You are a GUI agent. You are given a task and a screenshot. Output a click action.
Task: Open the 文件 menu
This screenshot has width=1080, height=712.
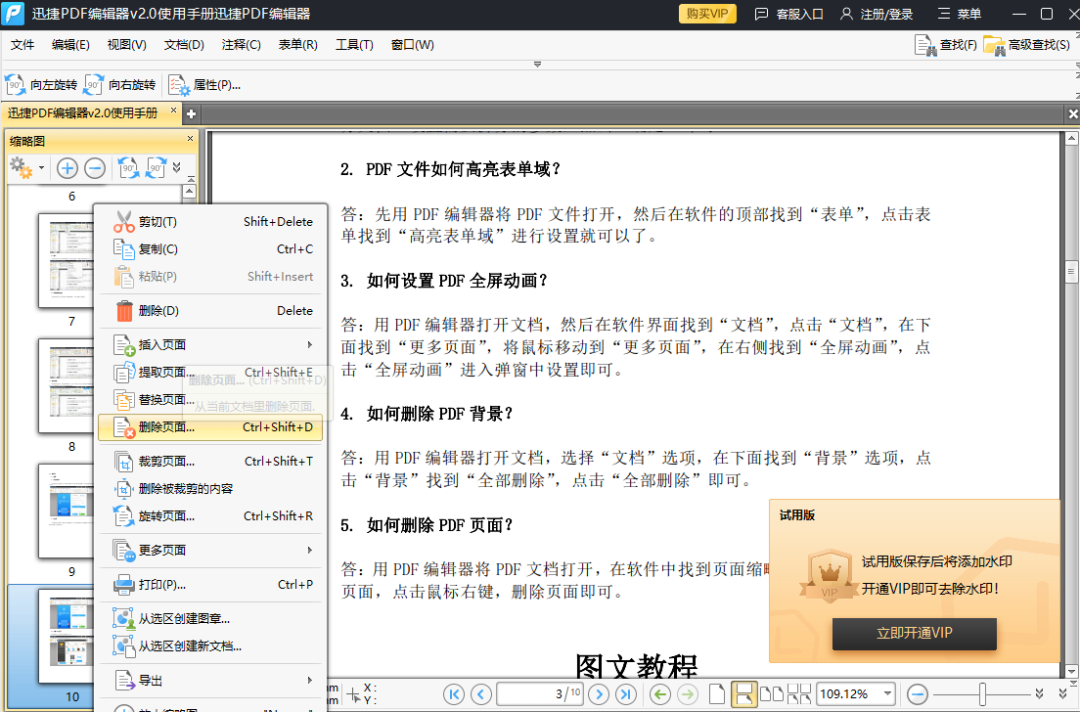click(22, 45)
